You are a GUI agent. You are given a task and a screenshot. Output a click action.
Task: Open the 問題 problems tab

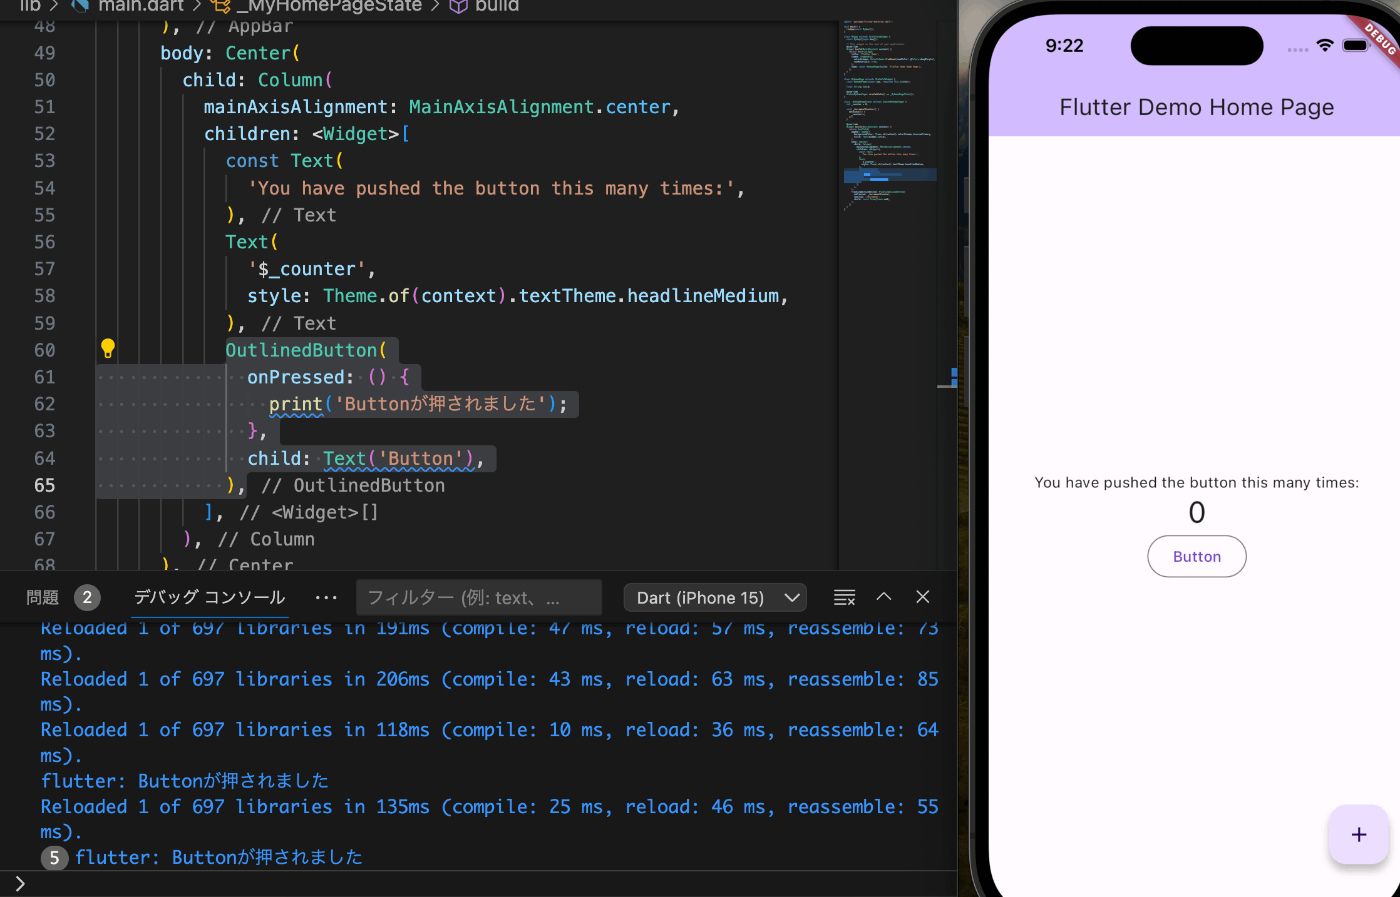(x=43, y=598)
